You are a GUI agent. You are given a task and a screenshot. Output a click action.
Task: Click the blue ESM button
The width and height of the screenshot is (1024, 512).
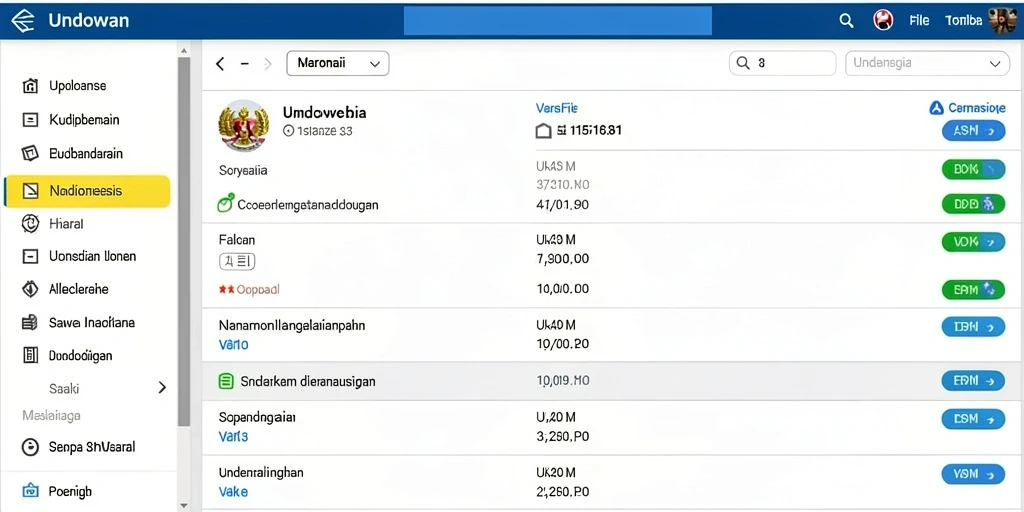[x=973, y=419]
